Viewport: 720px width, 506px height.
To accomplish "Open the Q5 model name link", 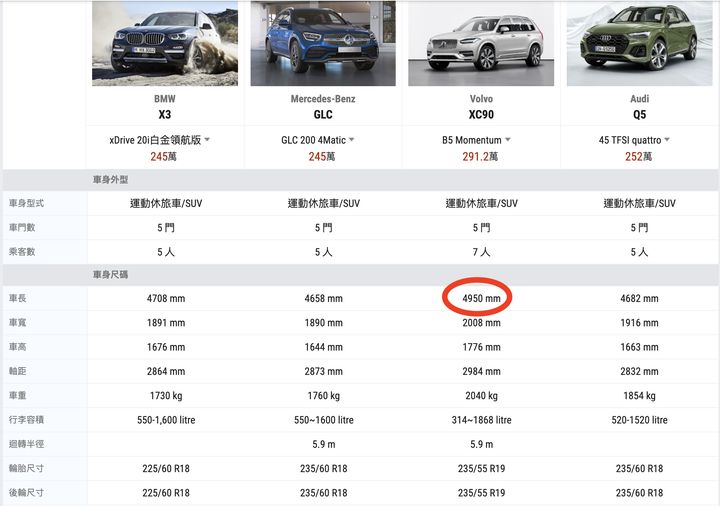I will coord(639,114).
